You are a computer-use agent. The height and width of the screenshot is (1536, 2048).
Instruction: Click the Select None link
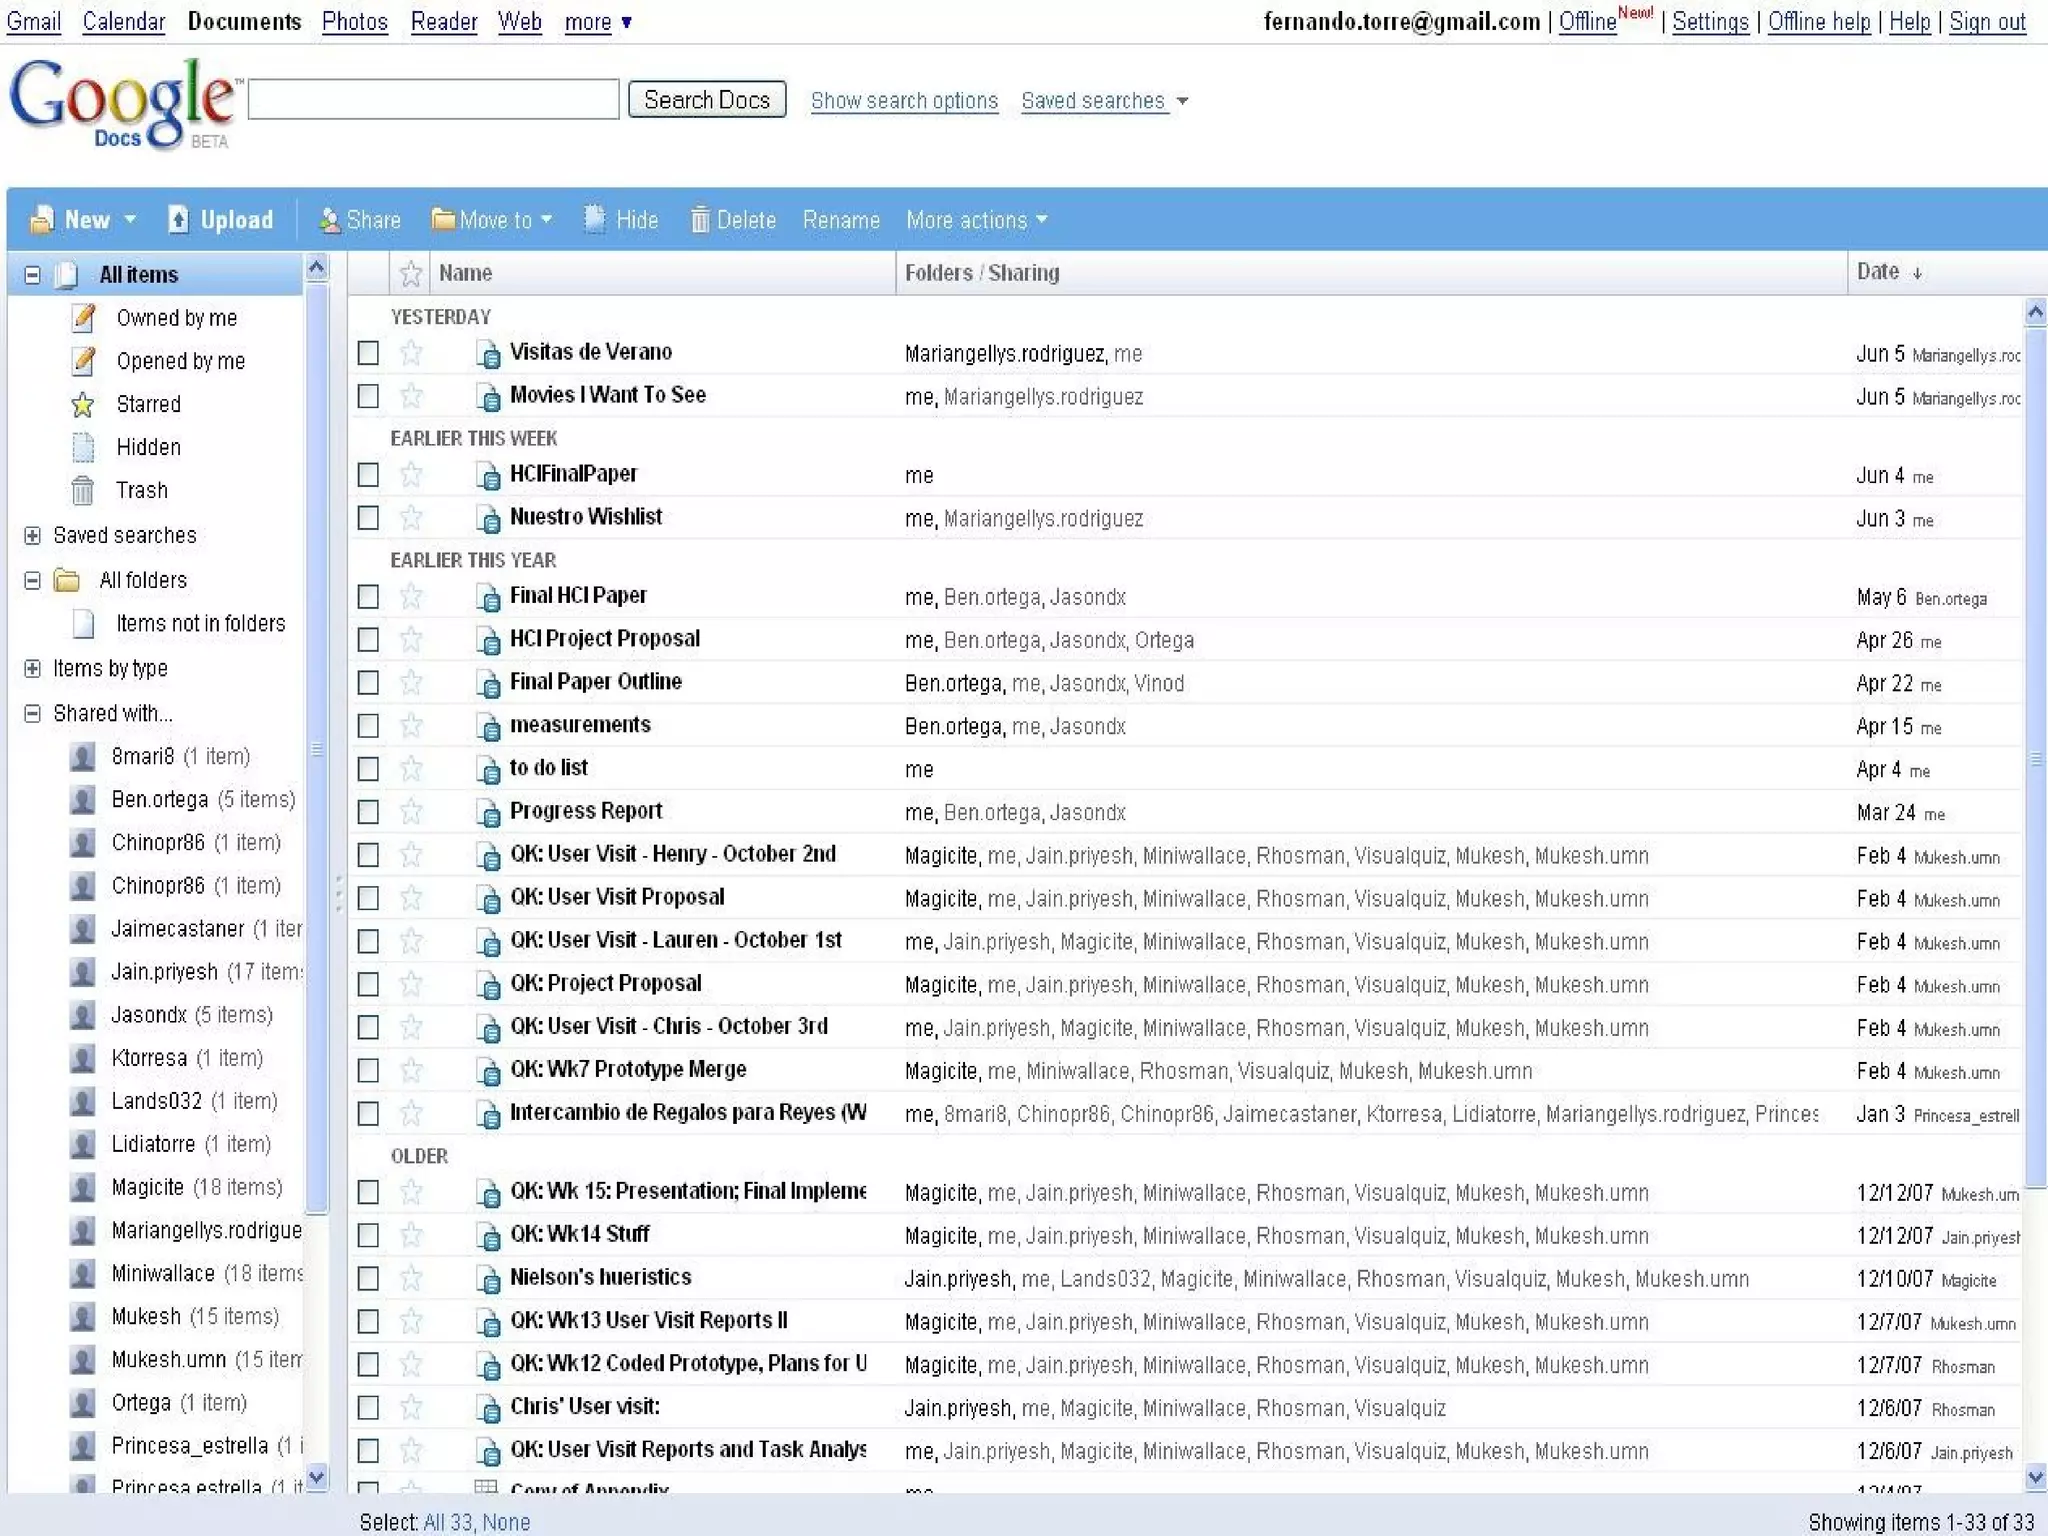point(506,1522)
